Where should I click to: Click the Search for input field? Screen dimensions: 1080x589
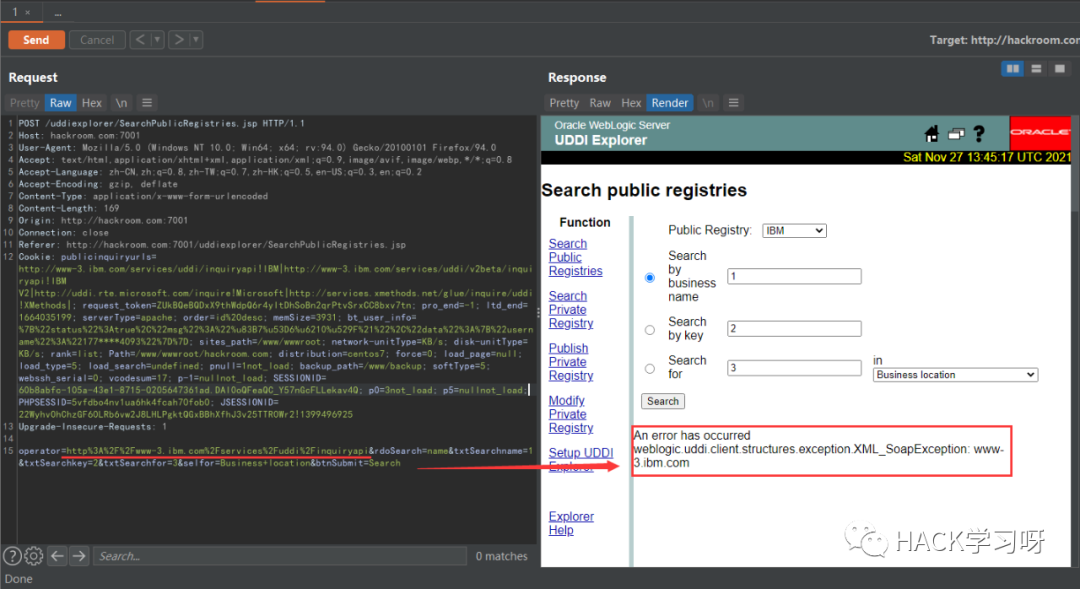794,368
